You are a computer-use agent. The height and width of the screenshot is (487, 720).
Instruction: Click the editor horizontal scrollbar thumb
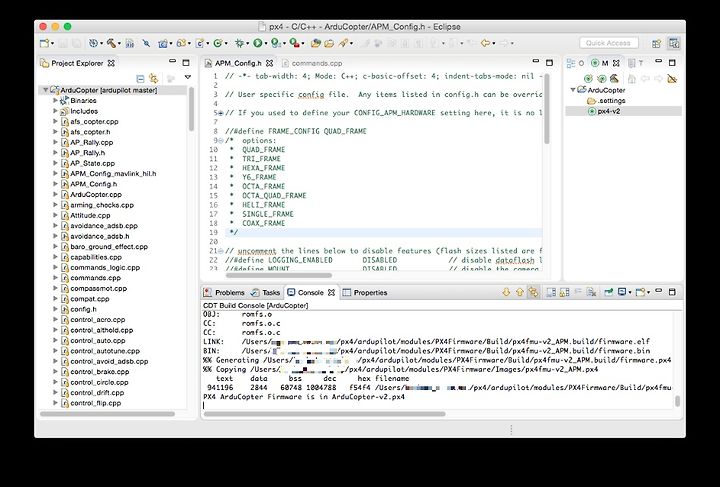click(279, 275)
